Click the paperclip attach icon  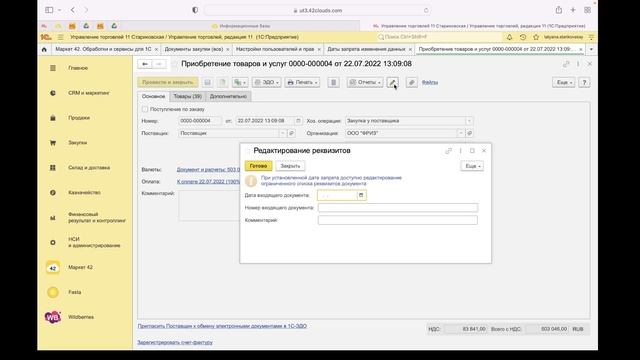[x=412, y=82]
